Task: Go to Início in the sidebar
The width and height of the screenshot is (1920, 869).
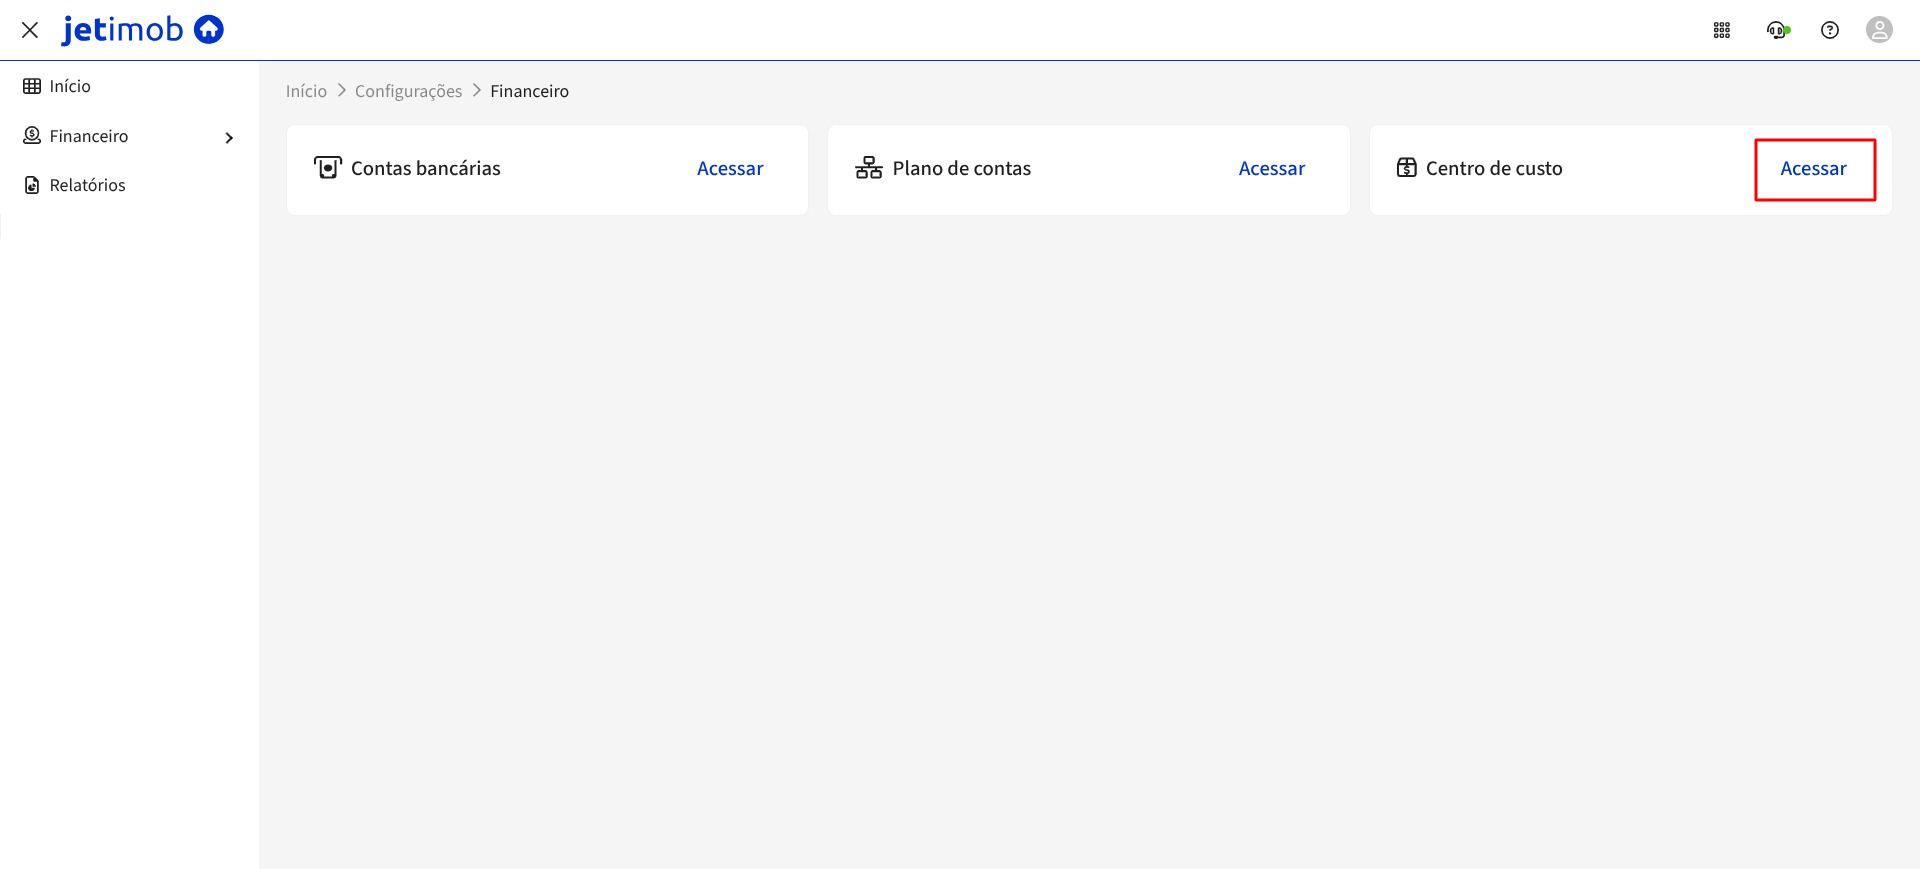Action: (x=70, y=87)
